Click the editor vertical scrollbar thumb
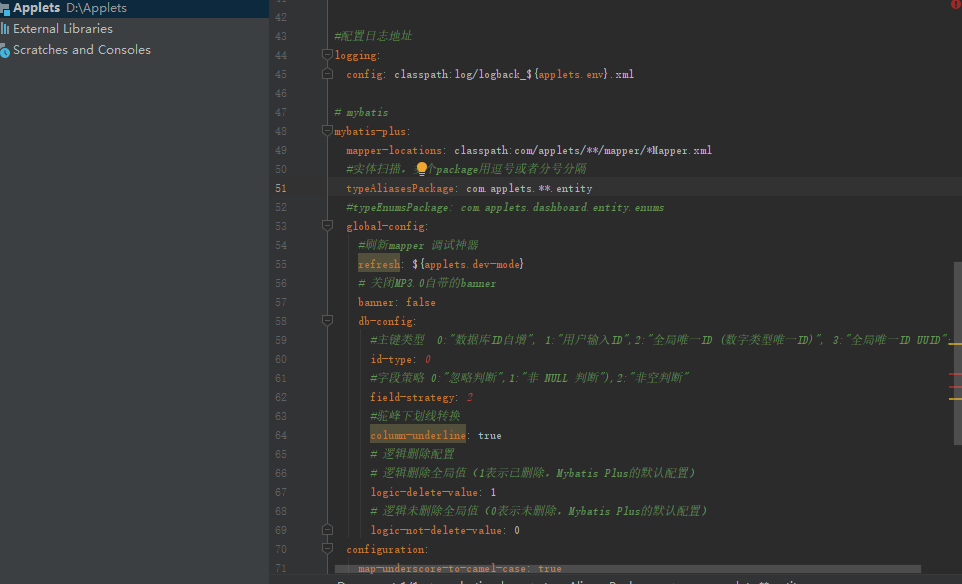The height and width of the screenshot is (584, 962). [958, 353]
